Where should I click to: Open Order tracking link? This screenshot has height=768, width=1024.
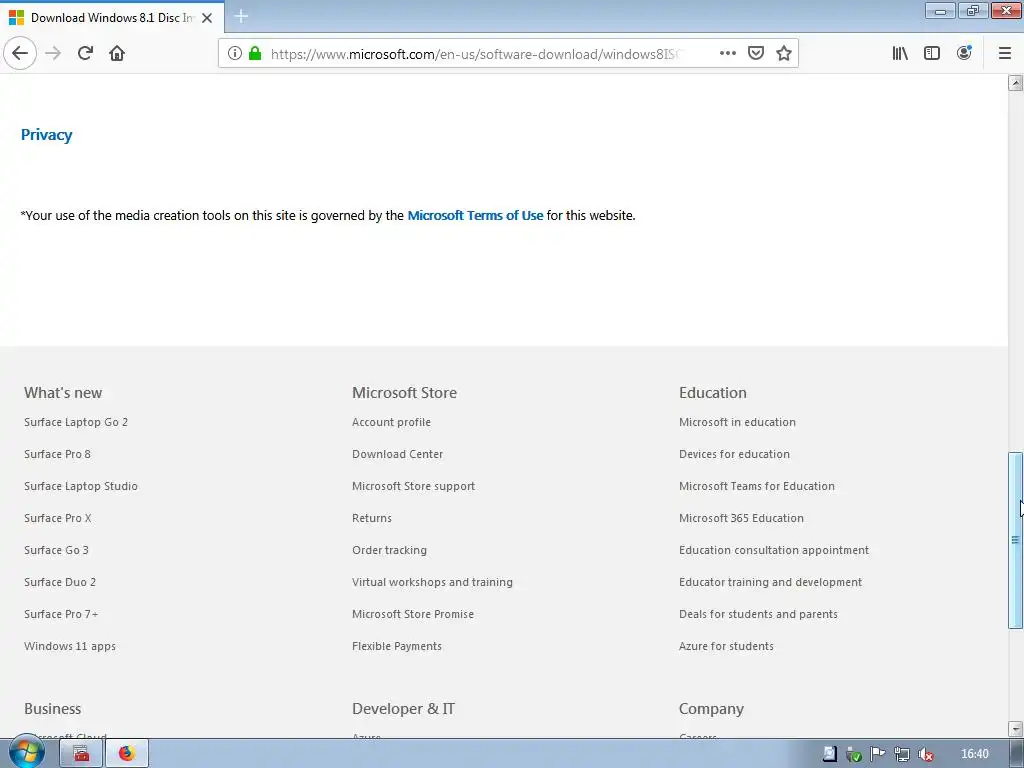coord(389,550)
